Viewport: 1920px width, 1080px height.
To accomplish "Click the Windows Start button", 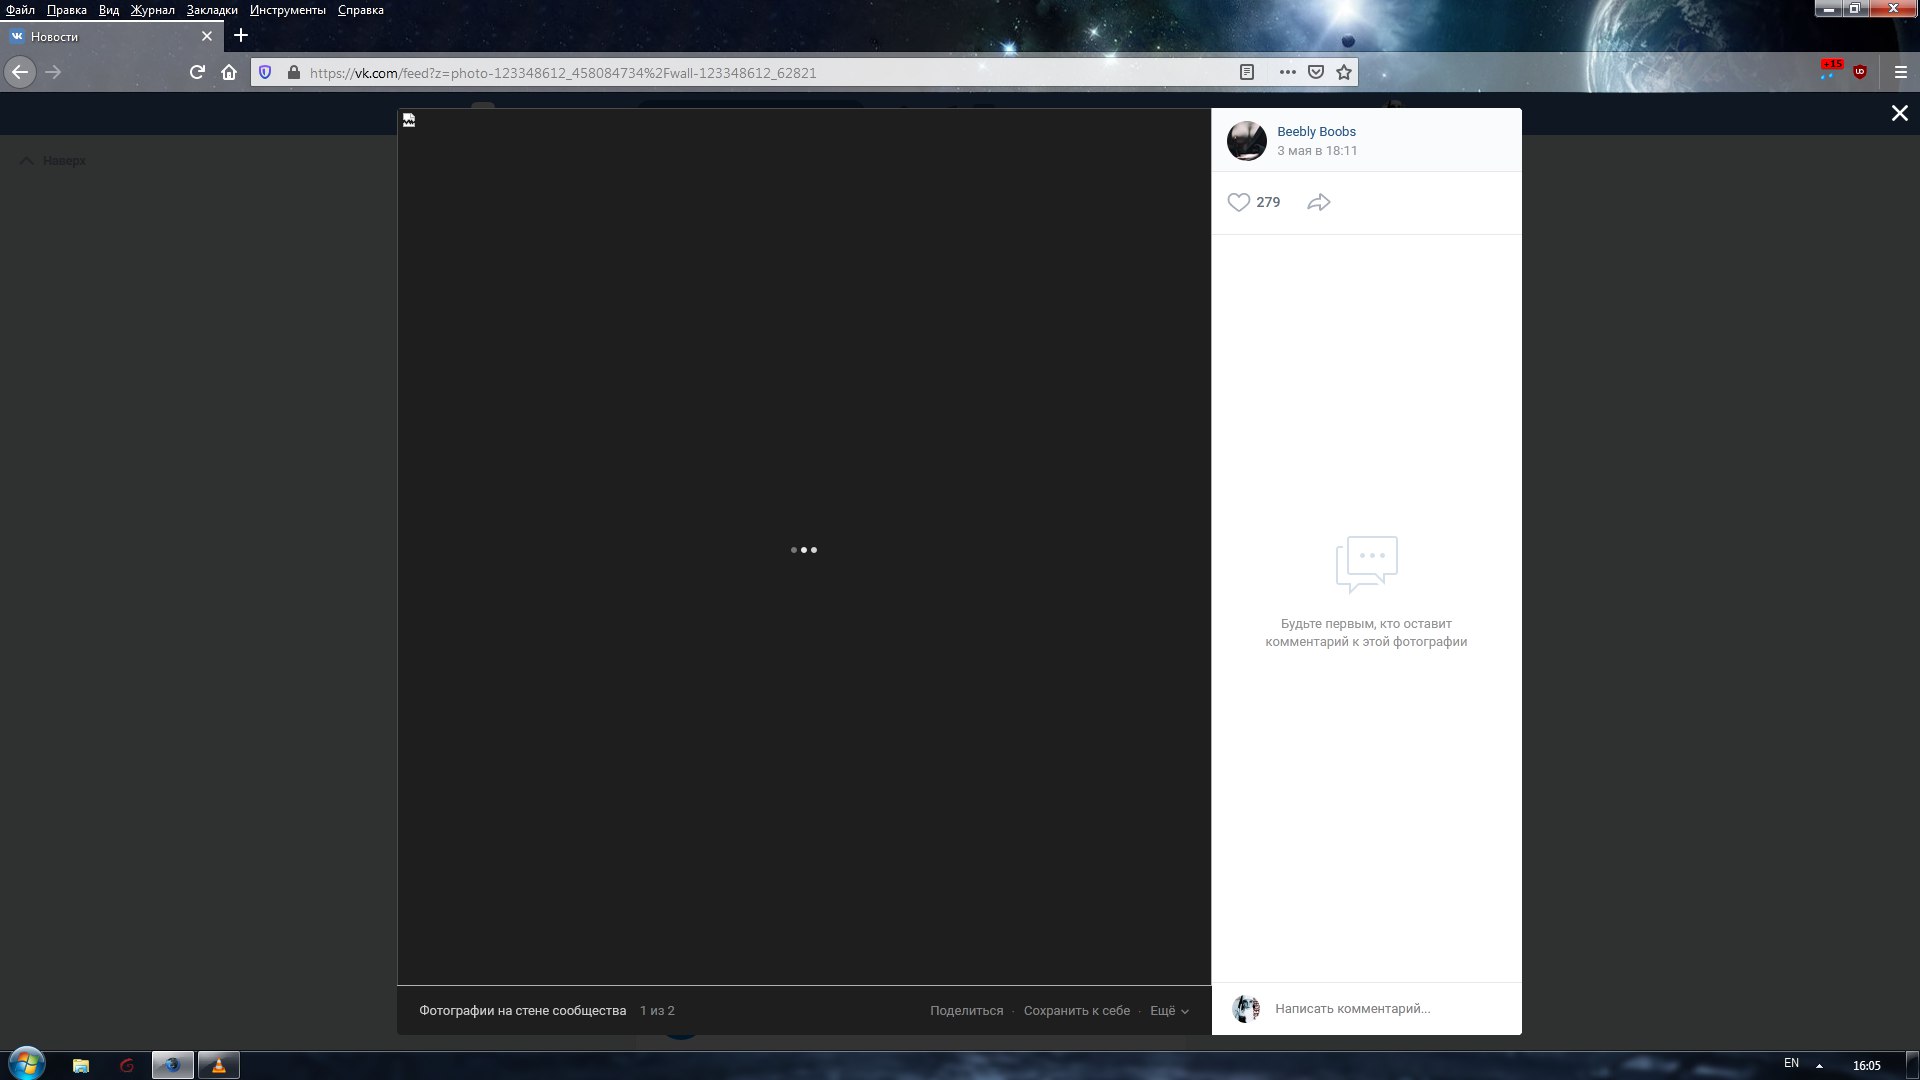I will click(26, 1063).
